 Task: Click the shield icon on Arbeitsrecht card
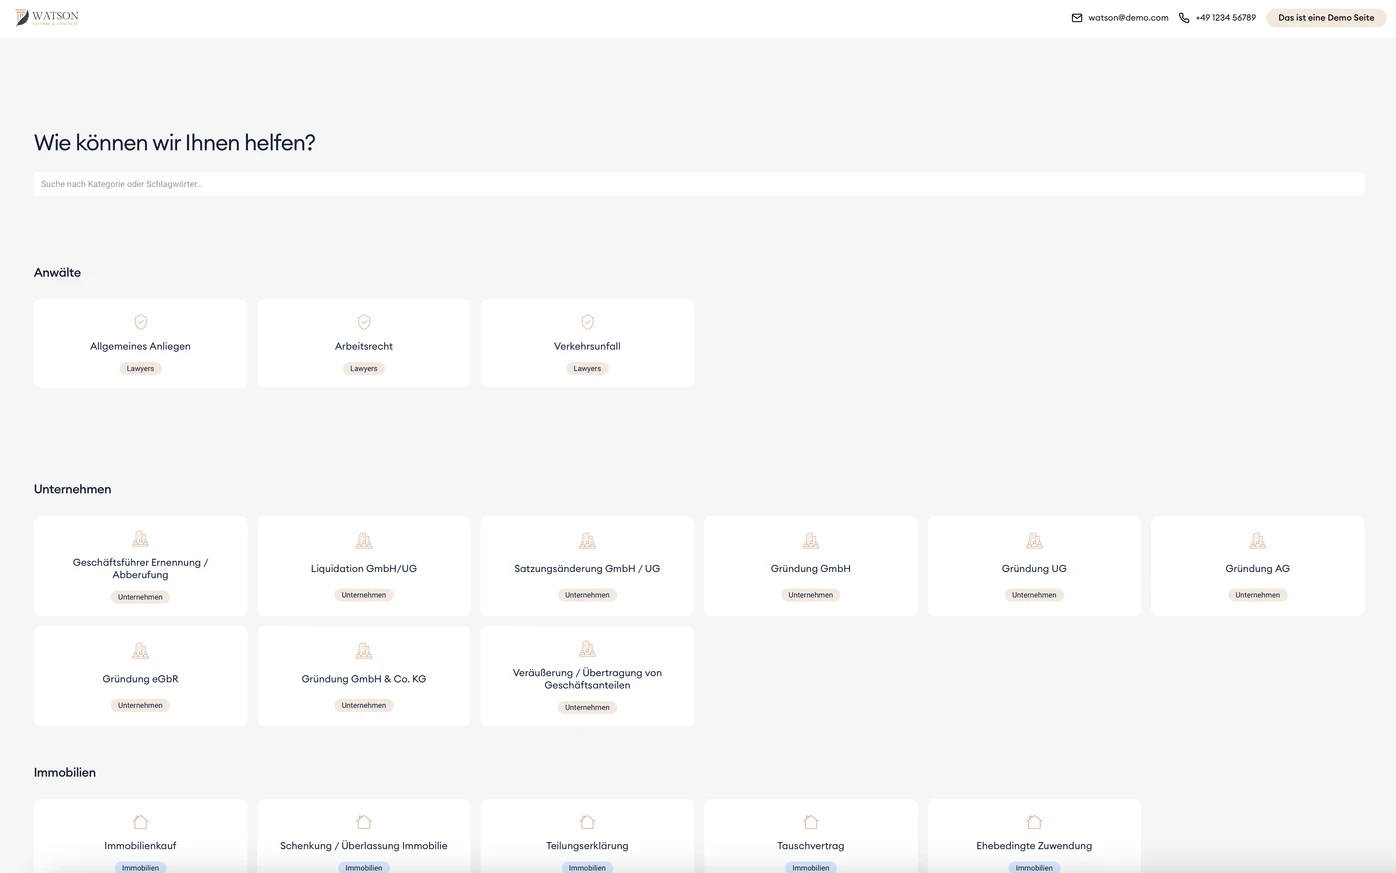(x=364, y=322)
